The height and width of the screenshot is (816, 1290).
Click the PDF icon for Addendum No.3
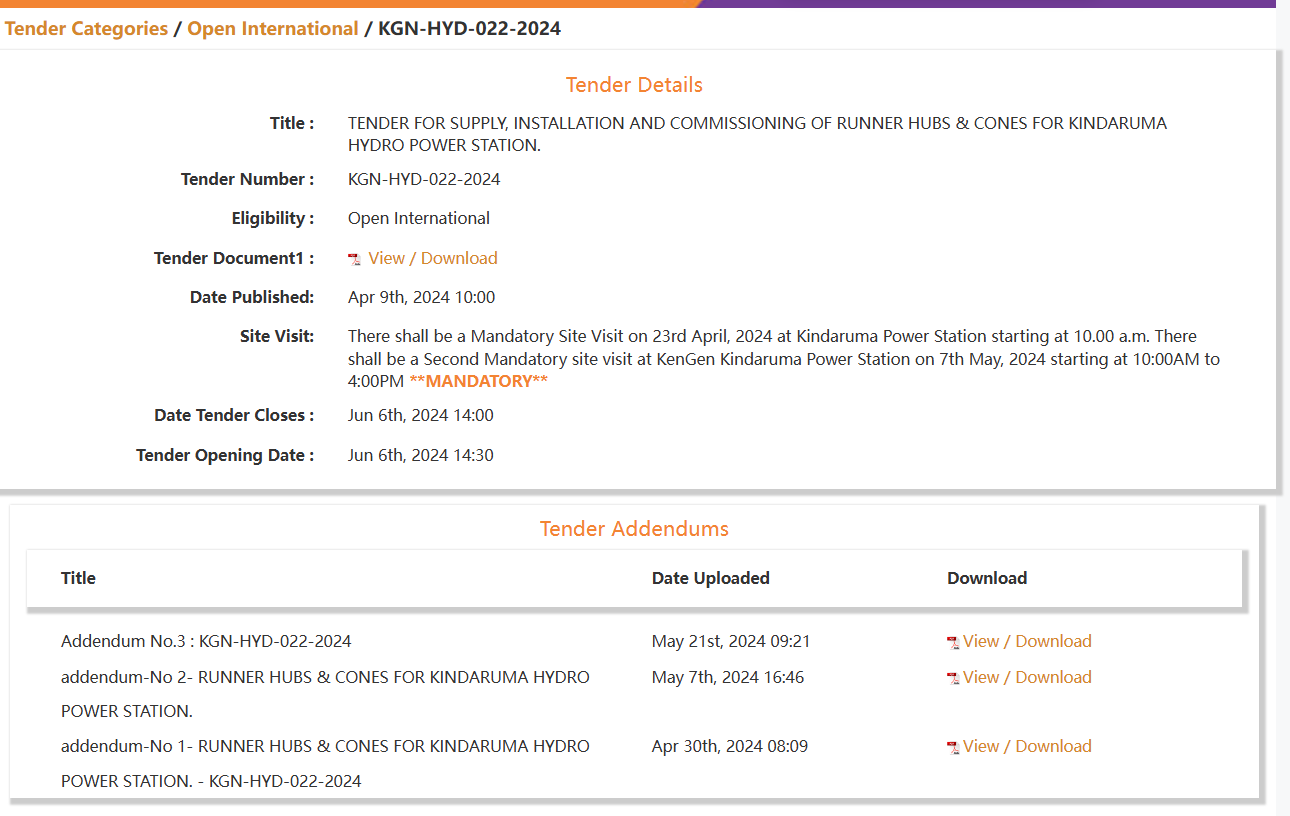pyautogui.click(x=953, y=643)
